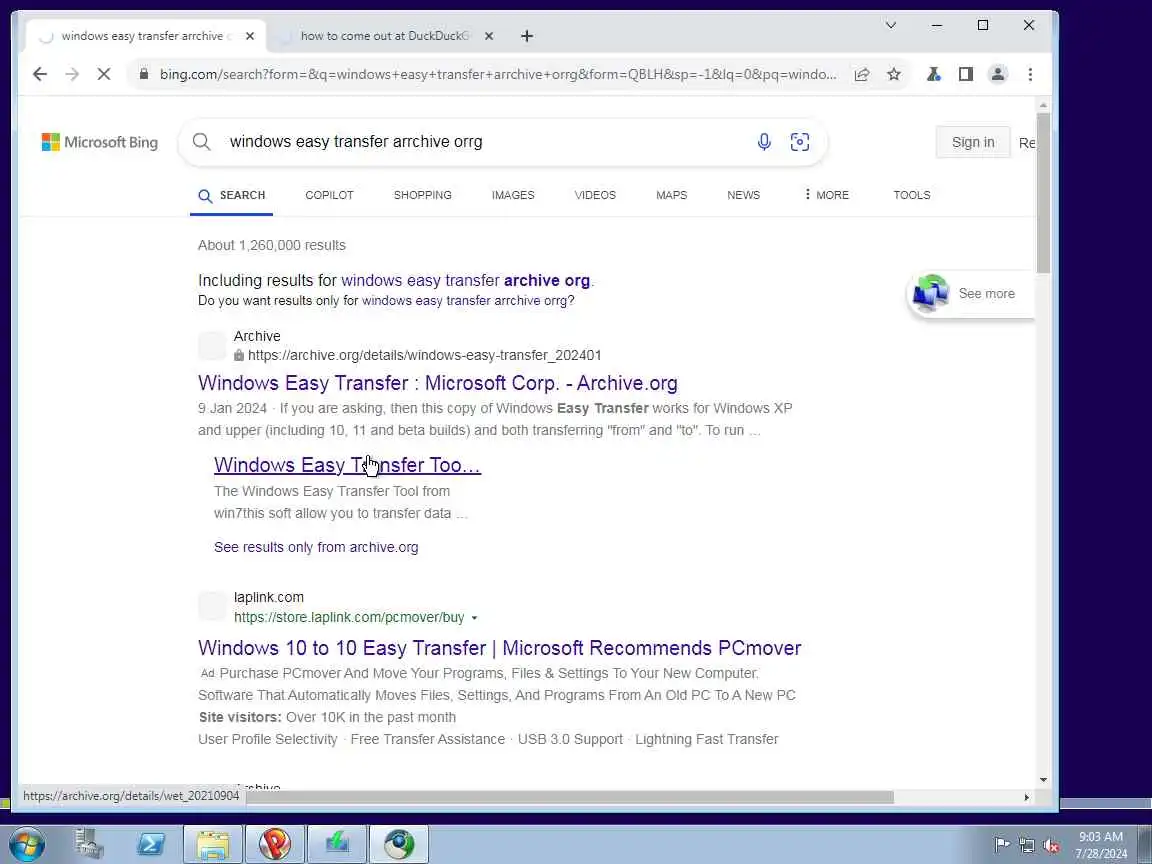1152x864 pixels.
Task: Click the browser forward arrow
Action: point(71,74)
